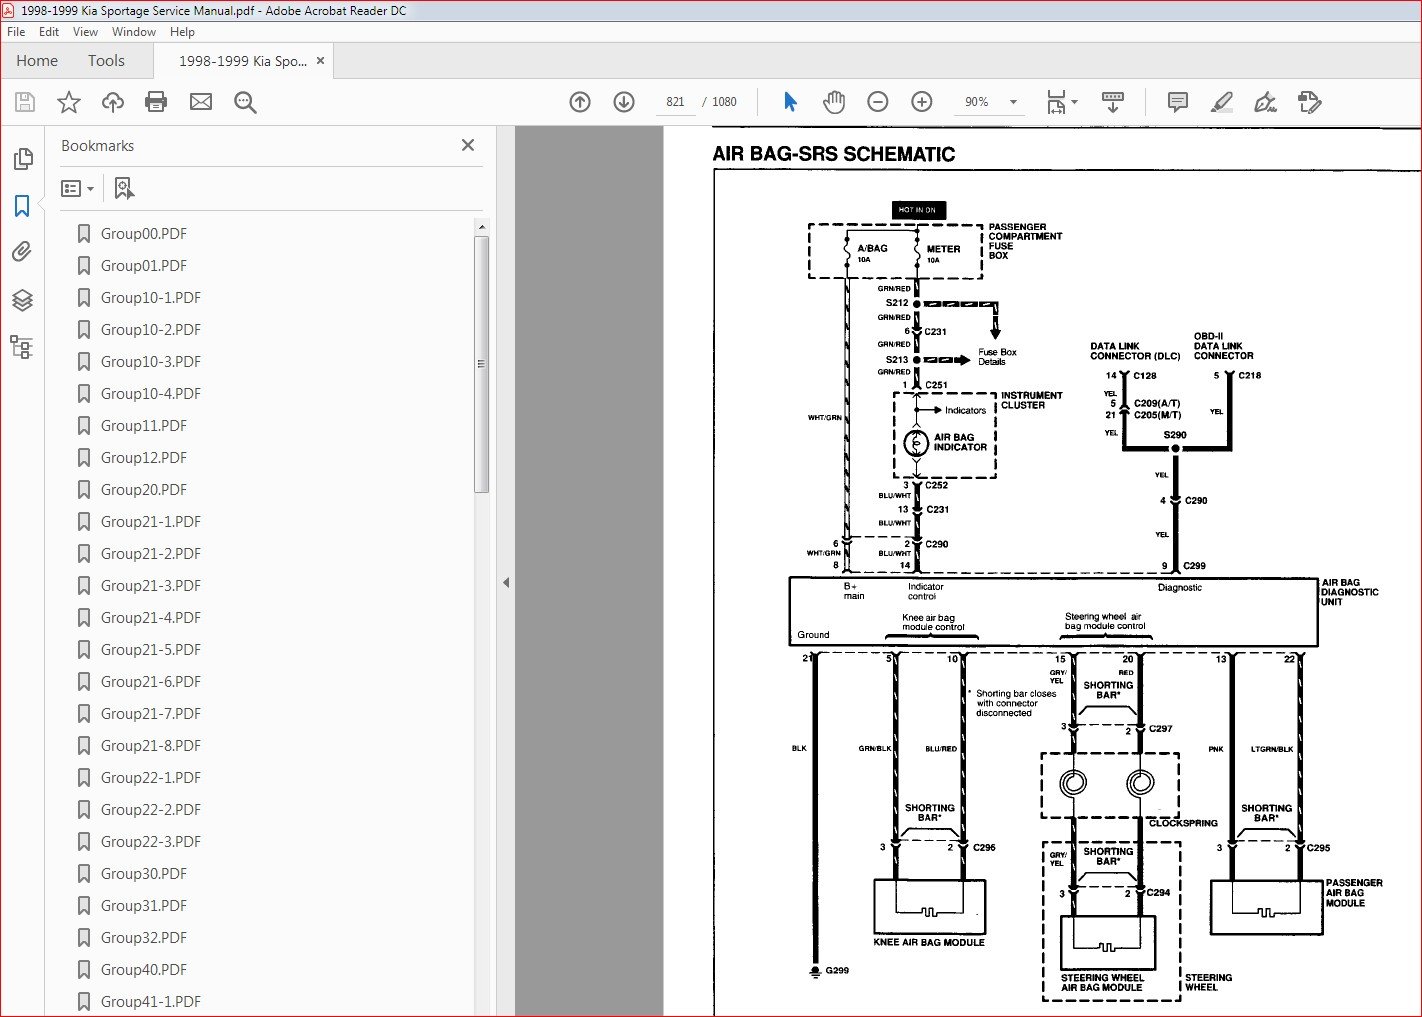Click the Share file icon
Screen dimensions: 1422x1017
[1309, 102]
